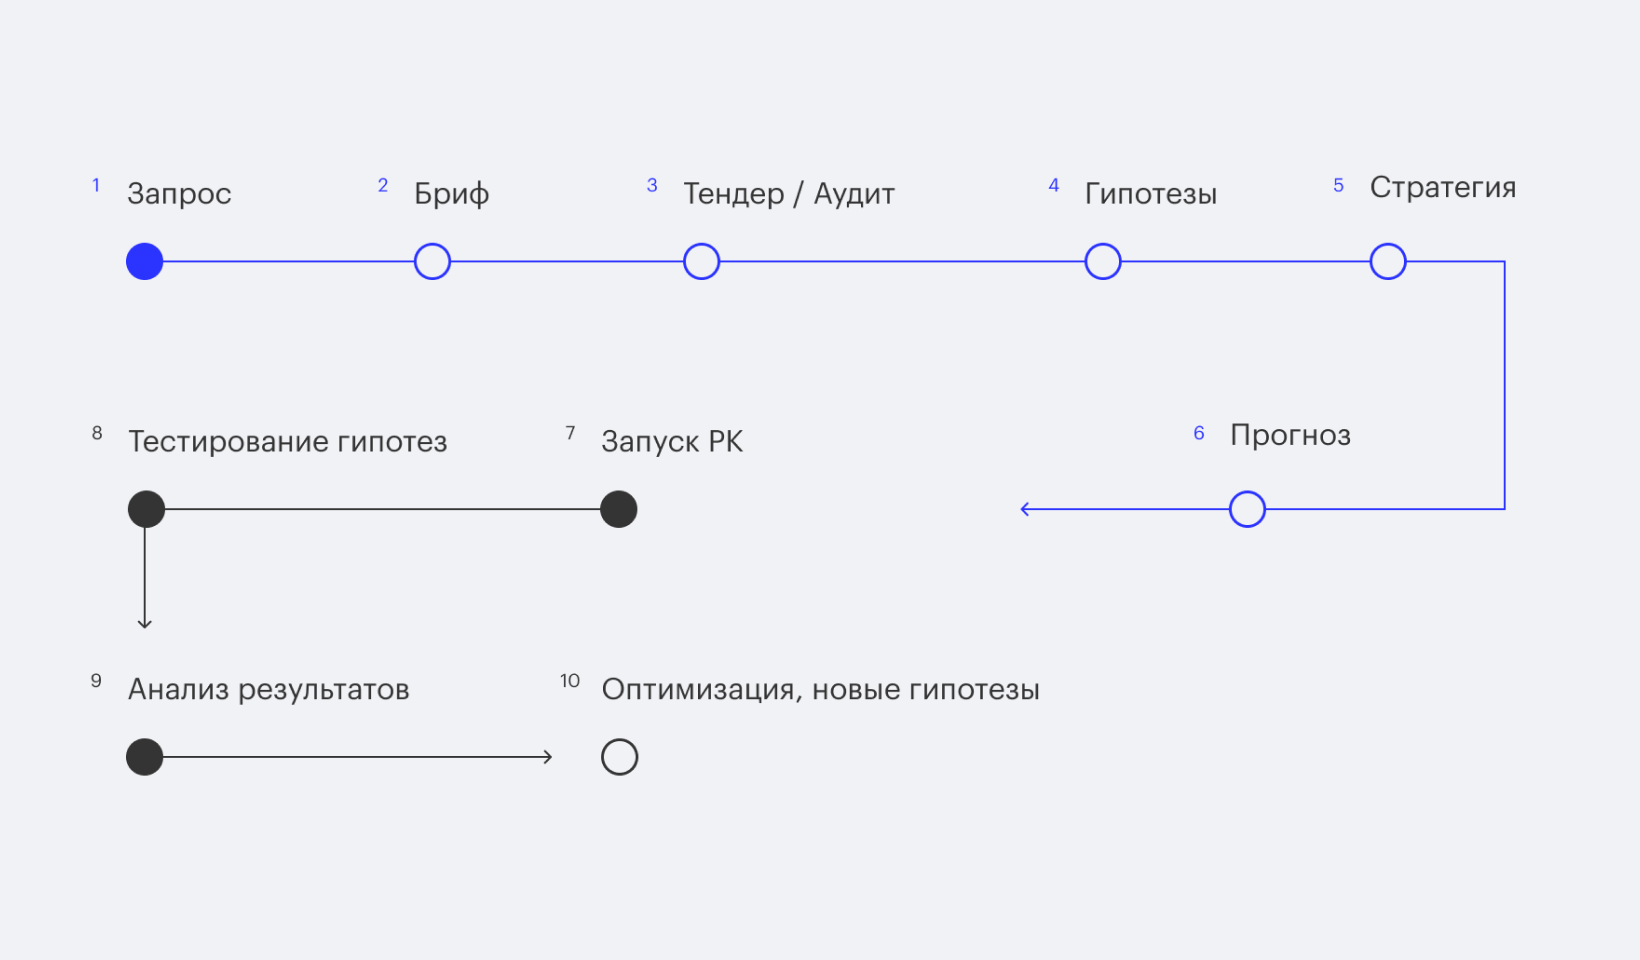Select the Бриф step circle
This screenshot has height=960, width=1640.
(x=432, y=262)
